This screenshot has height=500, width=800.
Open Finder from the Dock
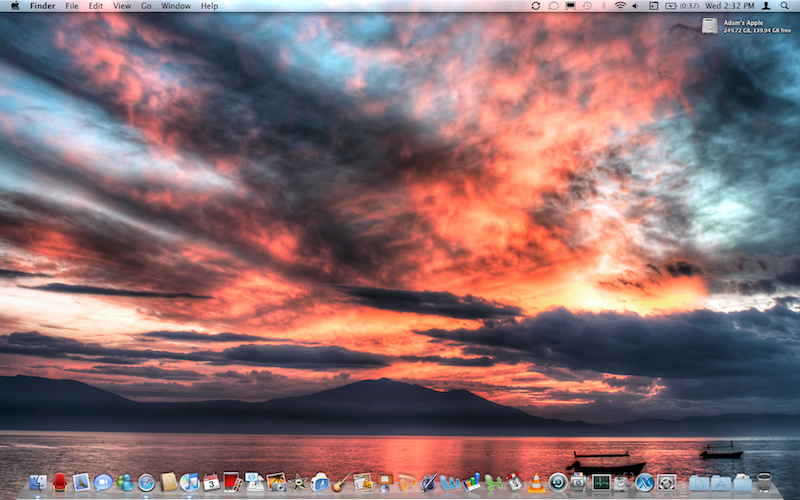tap(38, 482)
